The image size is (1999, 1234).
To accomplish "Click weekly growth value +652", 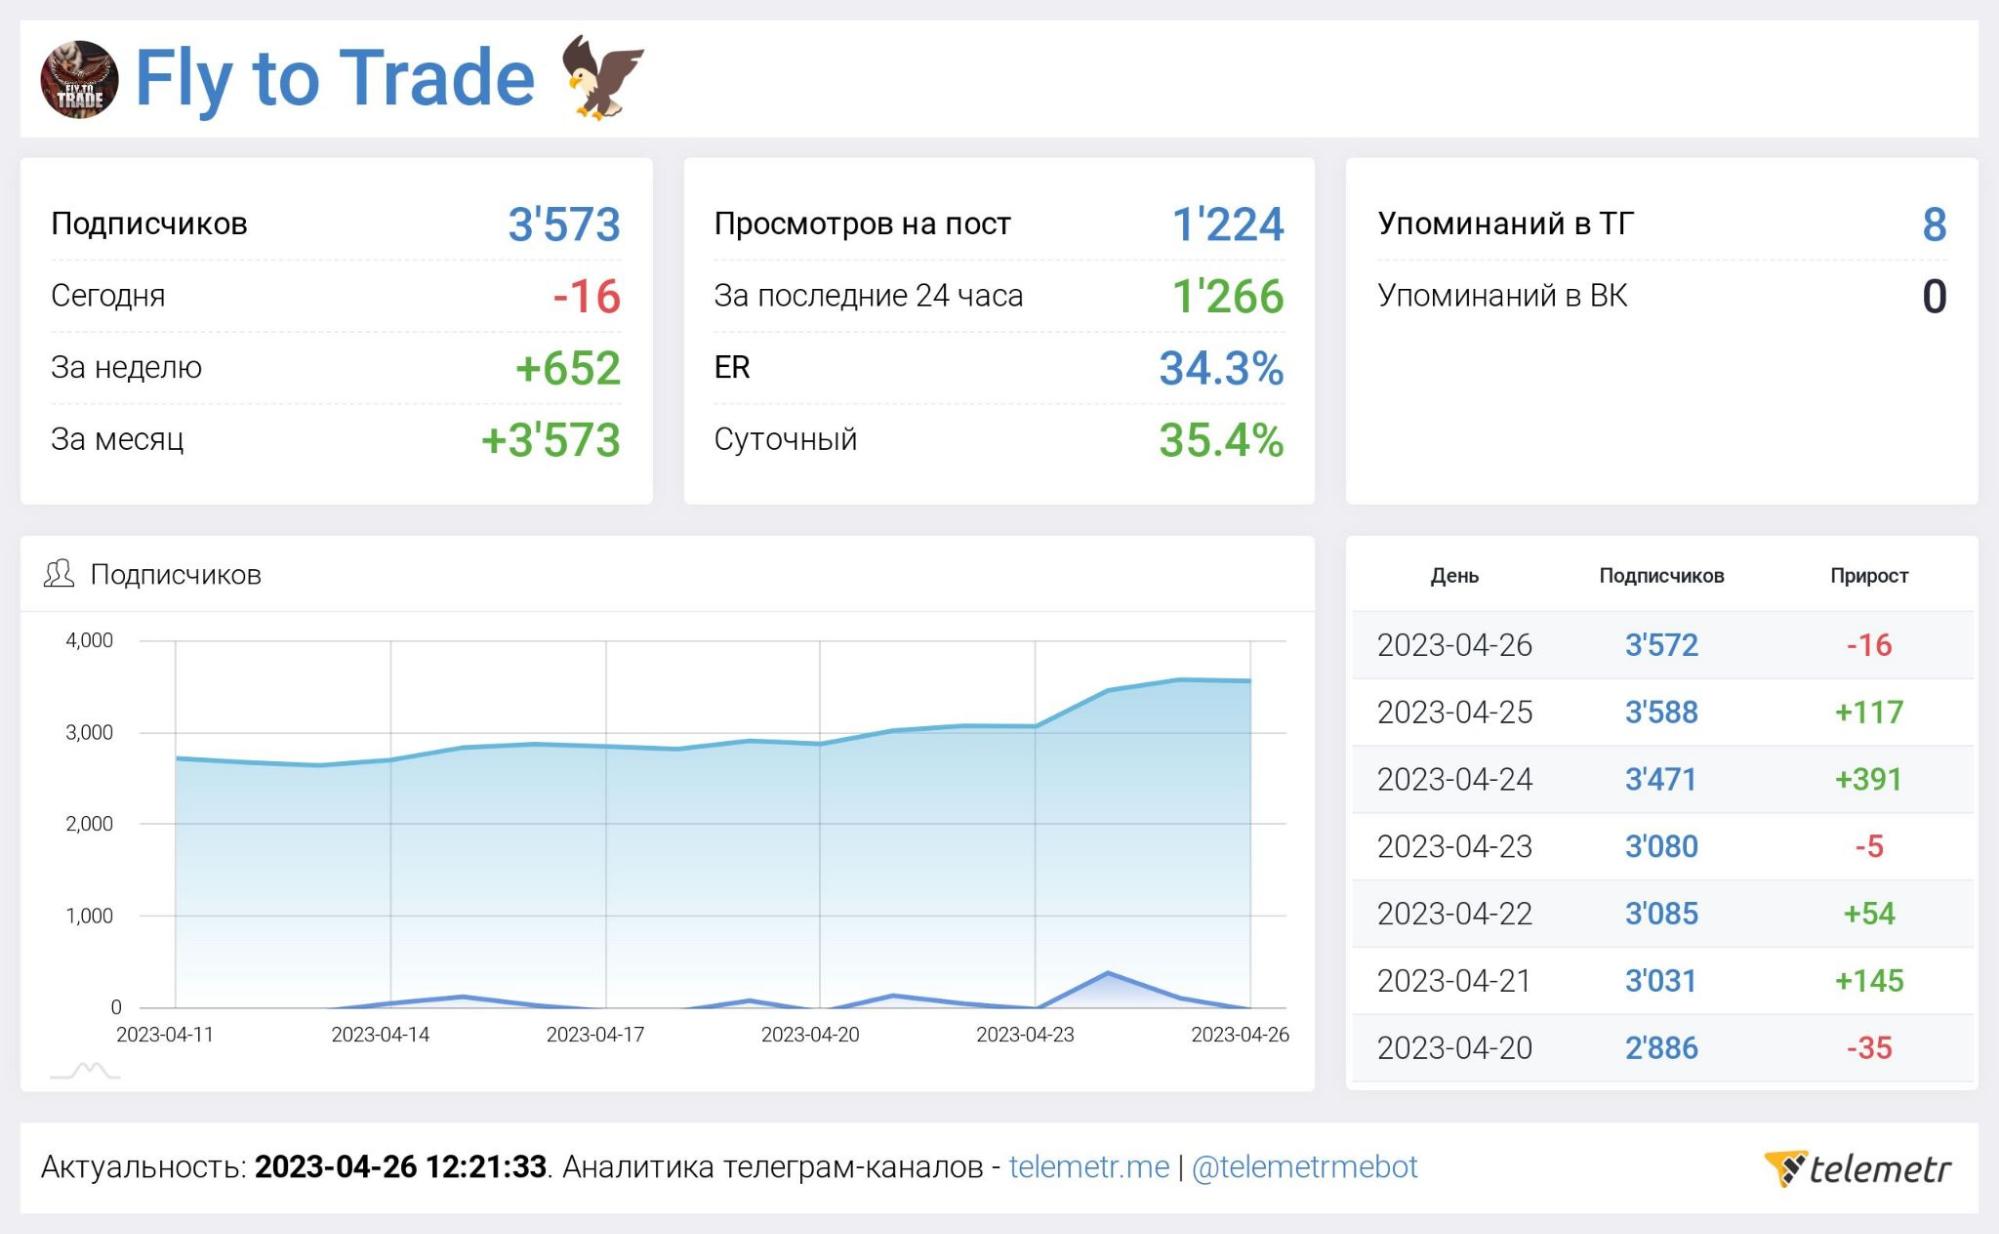I will pos(568,368).
